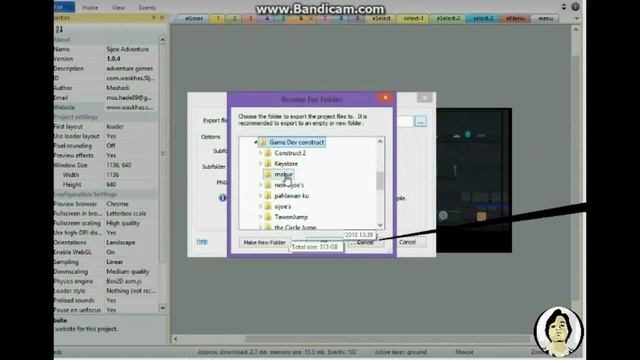Image resolution: width=640 pixels, height=360 pixels.
Task: Expand the Construct 2 folder arrow
Action: point(261,153)
